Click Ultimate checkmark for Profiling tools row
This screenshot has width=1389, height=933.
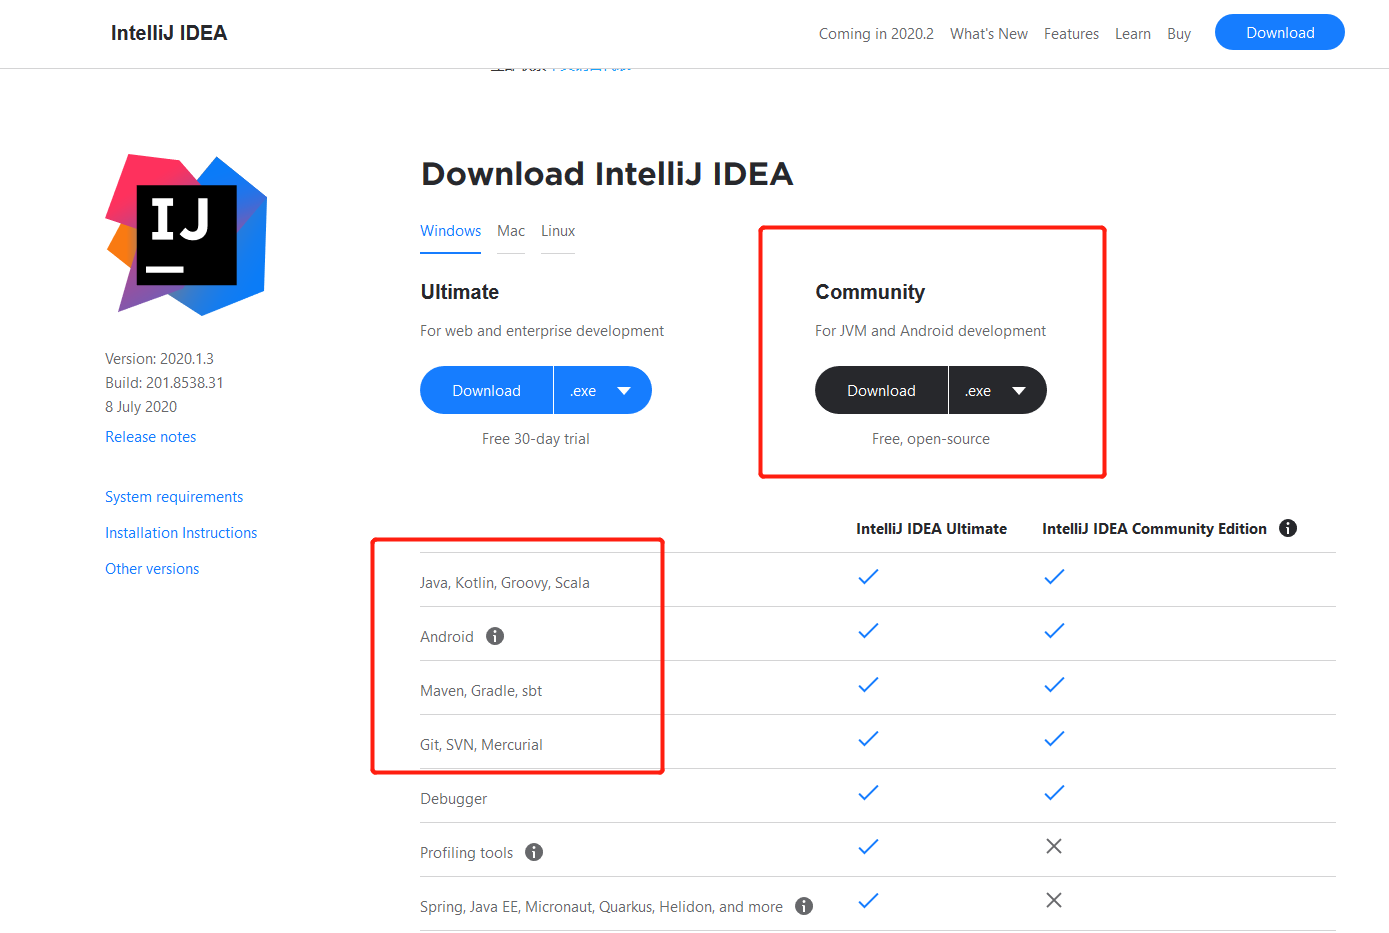[x=868, y=847]
